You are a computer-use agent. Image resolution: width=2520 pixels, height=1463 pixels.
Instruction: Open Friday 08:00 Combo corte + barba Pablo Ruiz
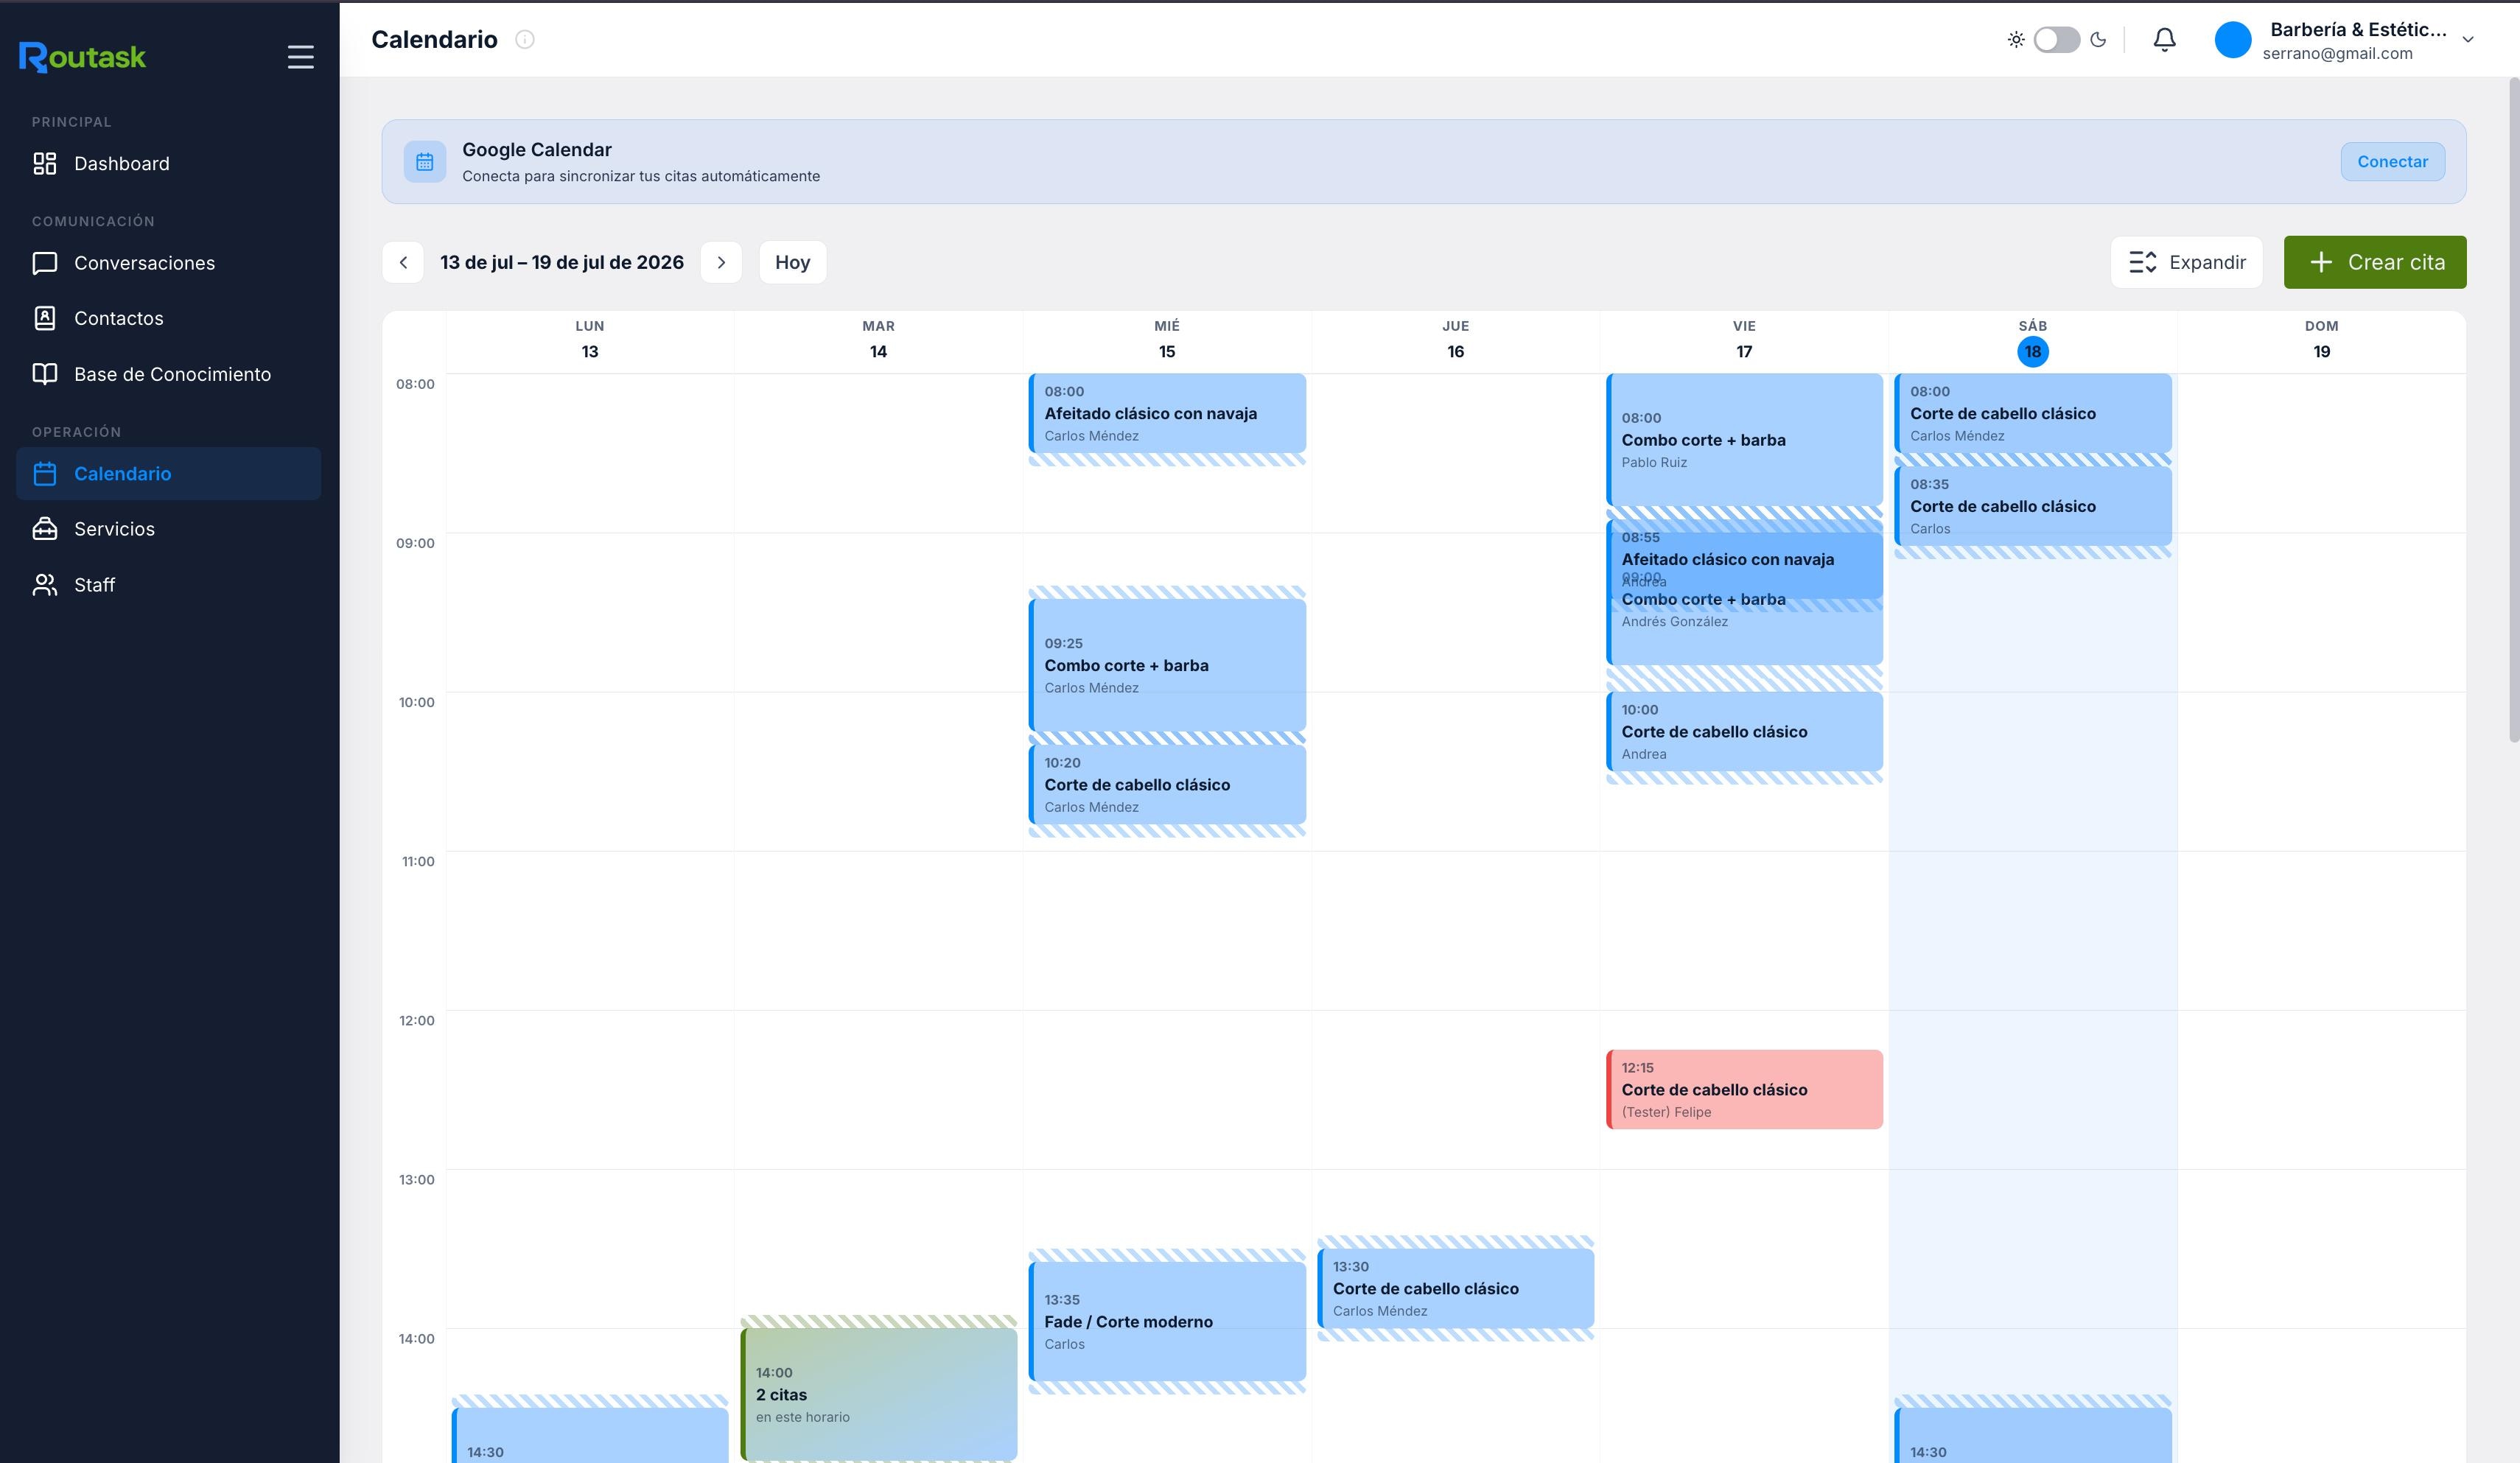coord(1744,440)
